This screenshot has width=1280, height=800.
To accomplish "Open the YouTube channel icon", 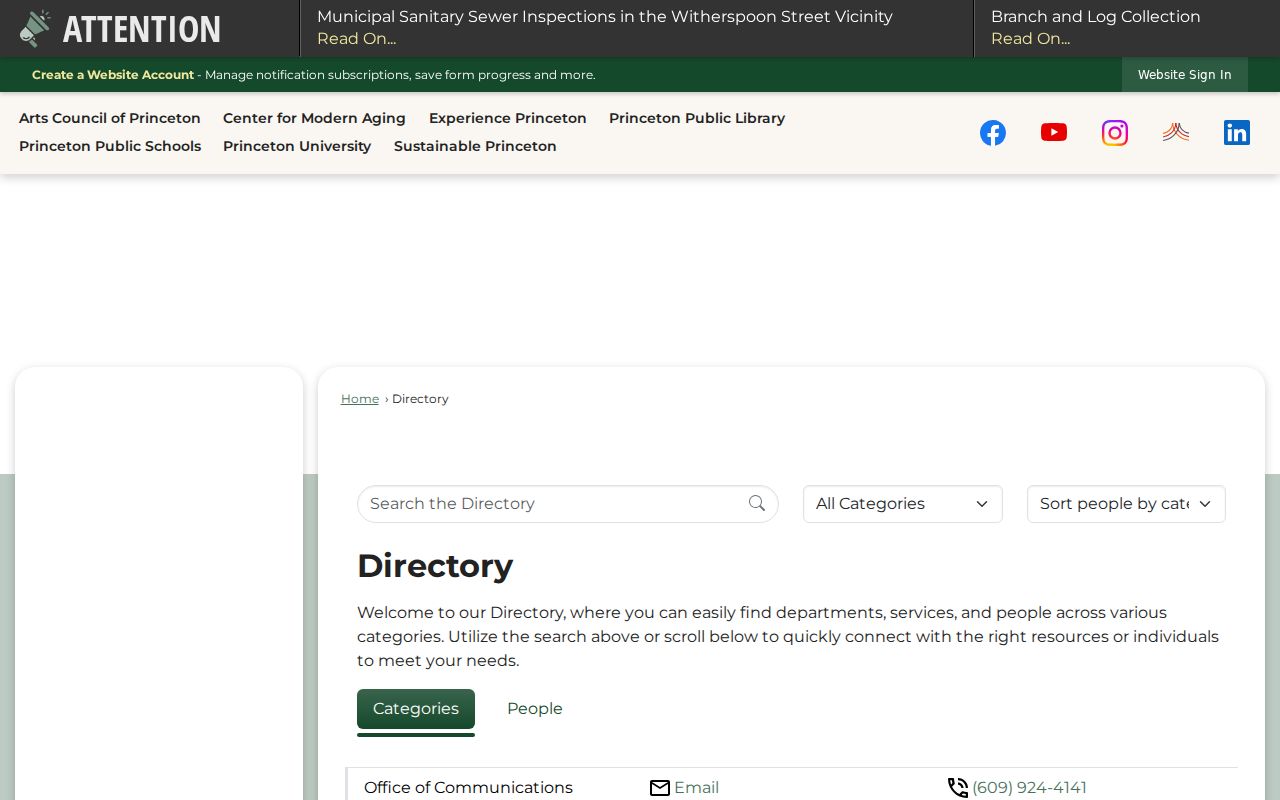I will pos(1054,132).
